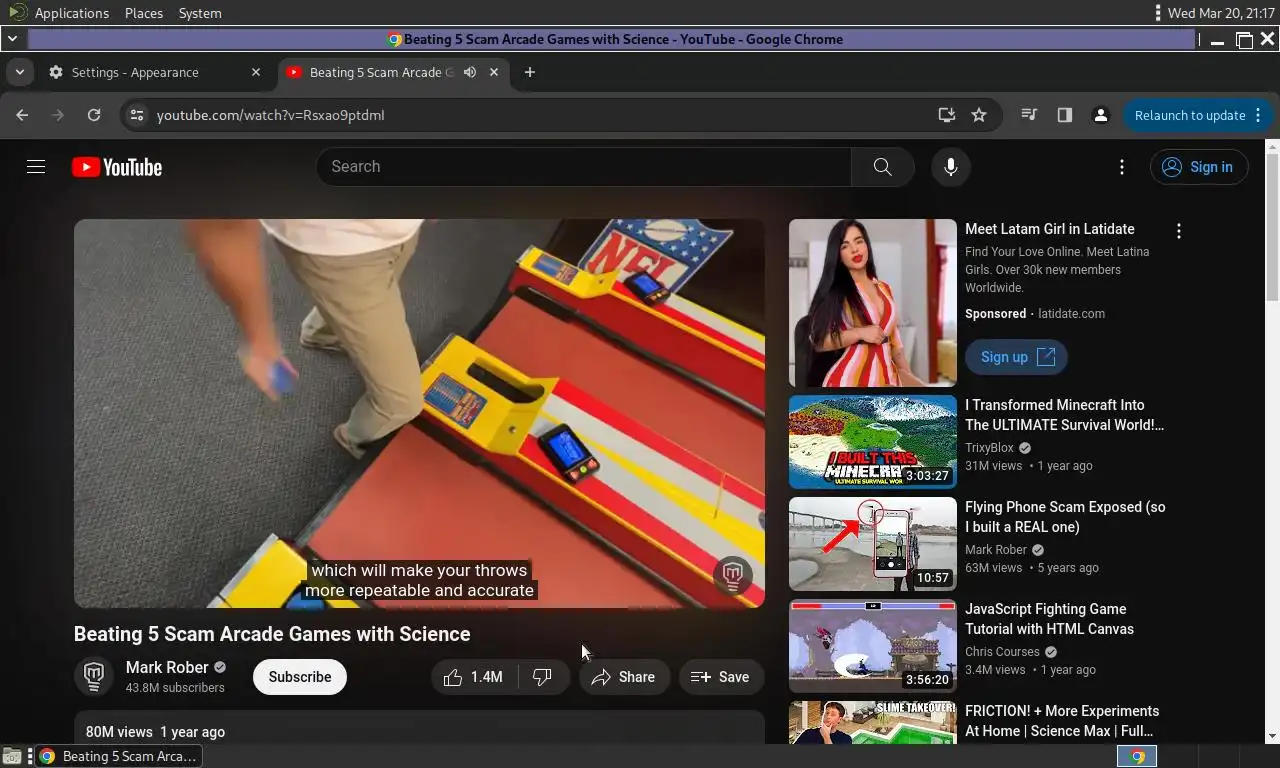Image resolution: width=1280 pixels, height=768 pixels.
Task: Click the Chrome workspace switcher icon
Action: (1137, 756)
